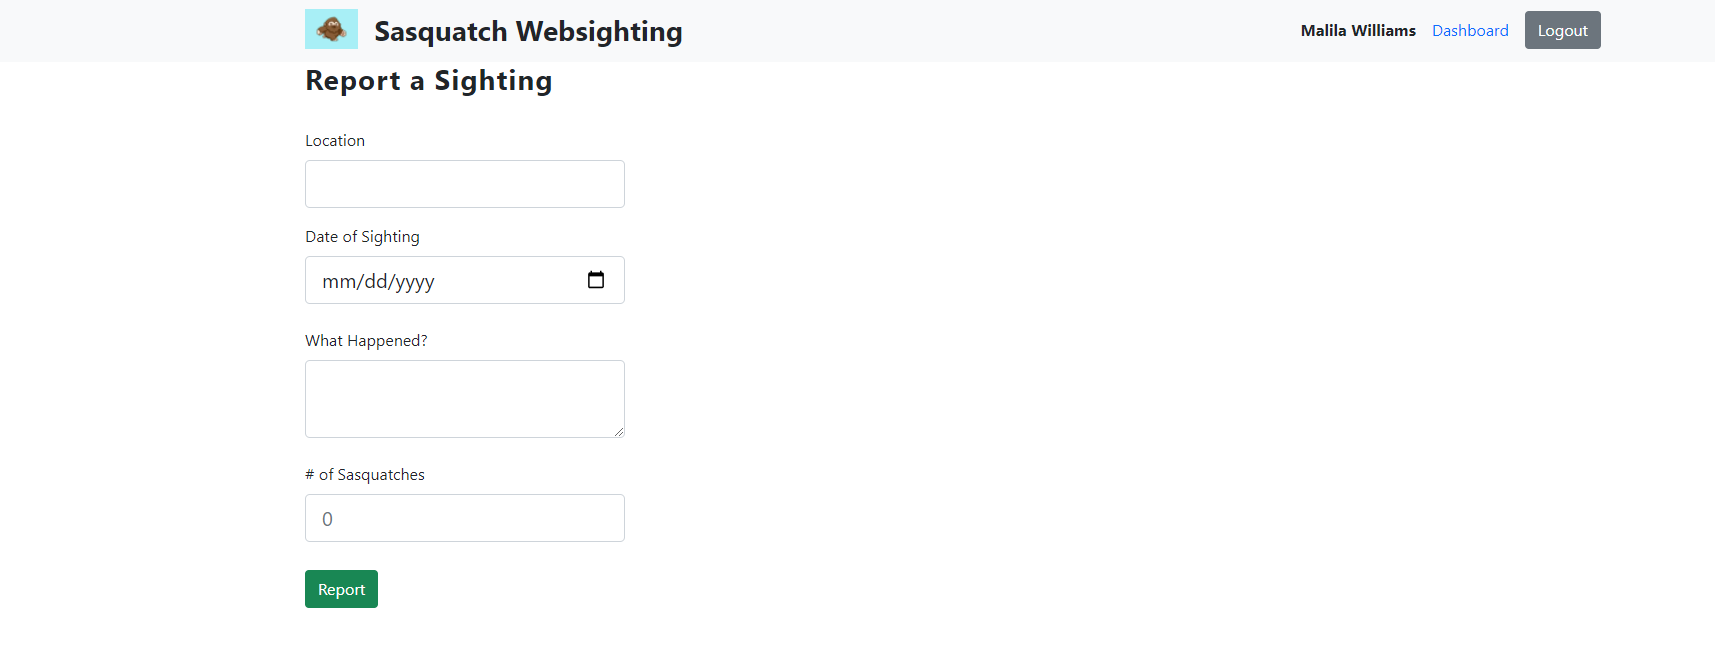Open the Dashboard page
Viewport: 1715px width, 649px height.
(1470, 30)
